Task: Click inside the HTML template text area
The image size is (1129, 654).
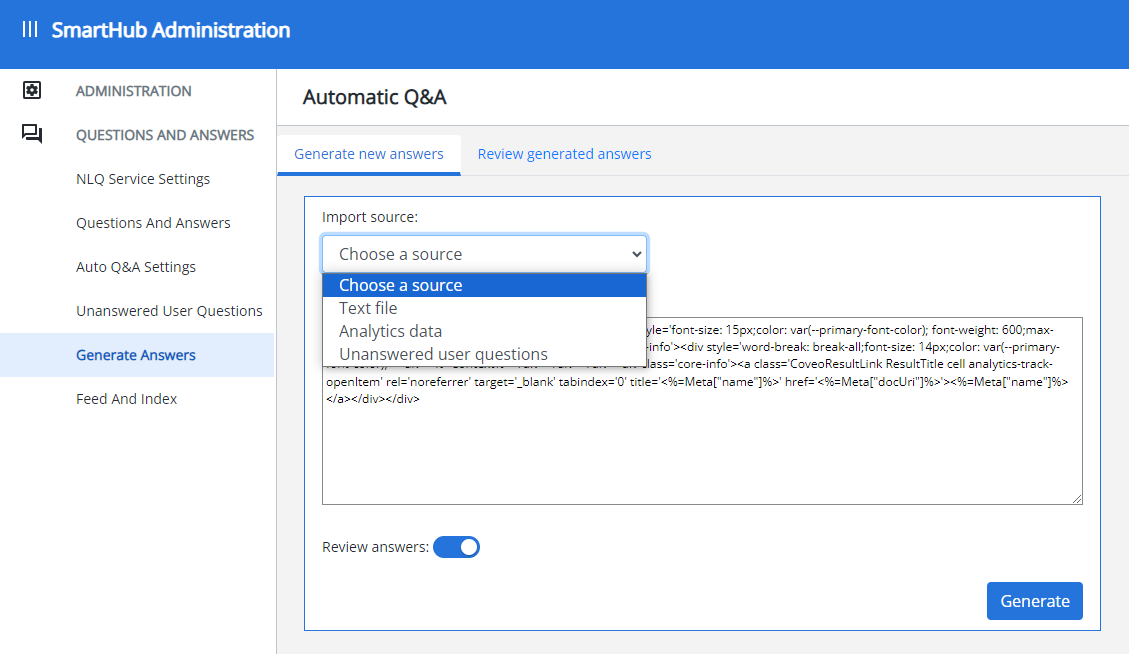Action: 700,450
